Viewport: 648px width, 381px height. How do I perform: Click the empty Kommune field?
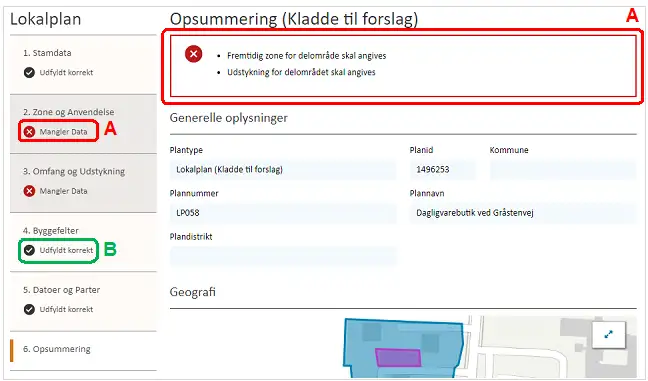(x=563, y=169)
